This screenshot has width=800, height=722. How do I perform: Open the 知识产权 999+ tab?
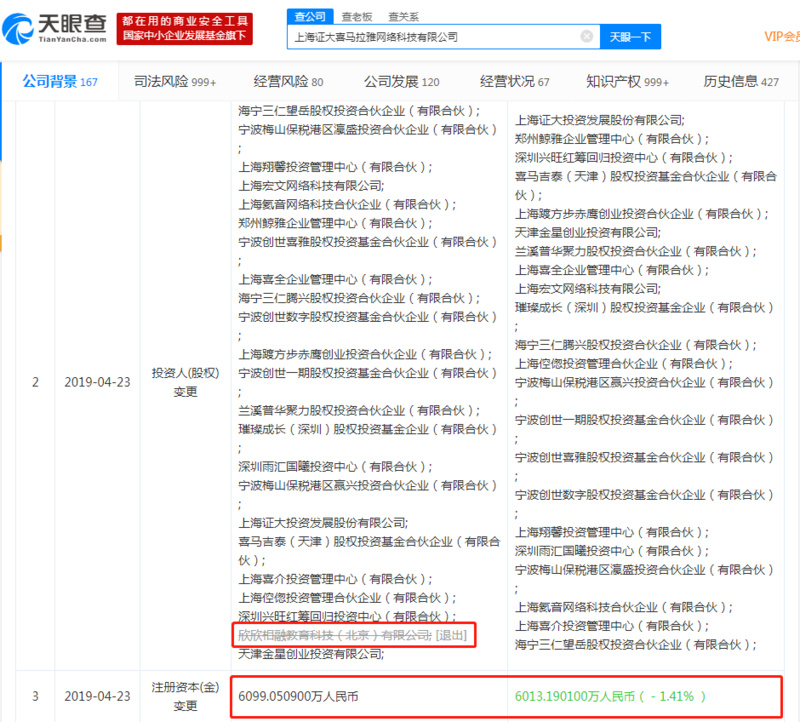627,82
